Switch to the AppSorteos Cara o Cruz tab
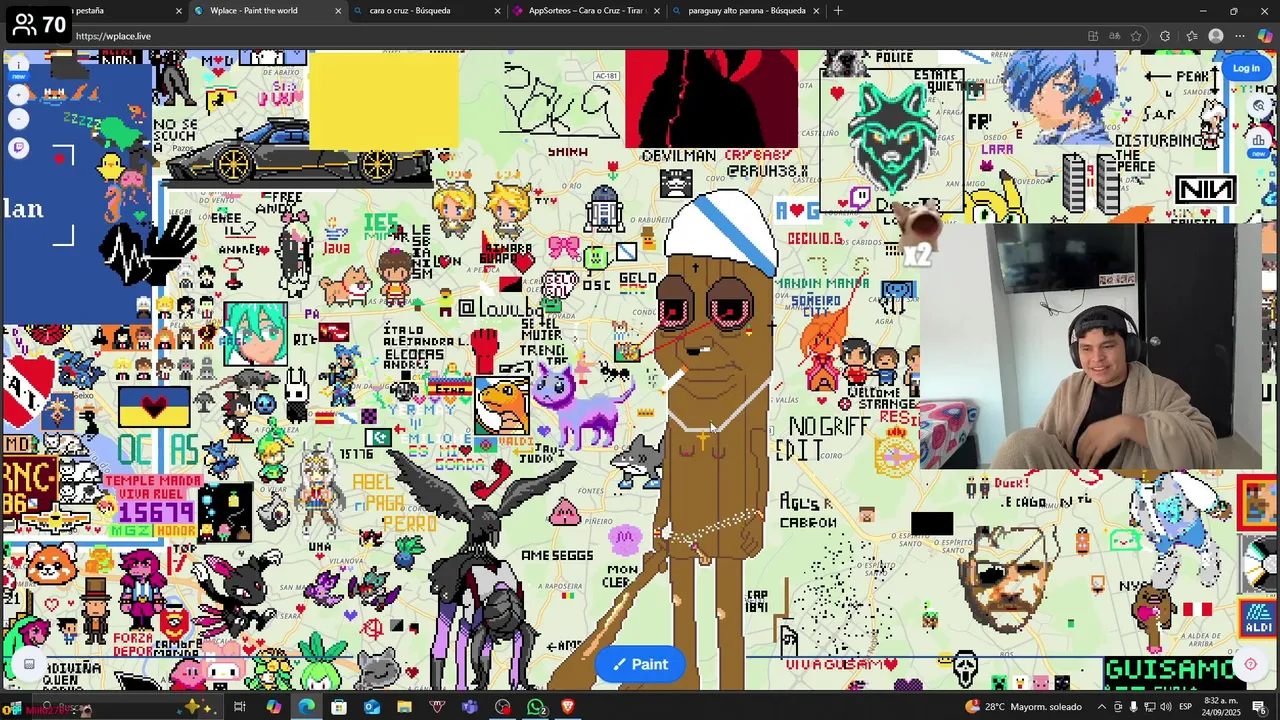The height and width of the screenshot is (720, 1280). click(x=585, y=11)
